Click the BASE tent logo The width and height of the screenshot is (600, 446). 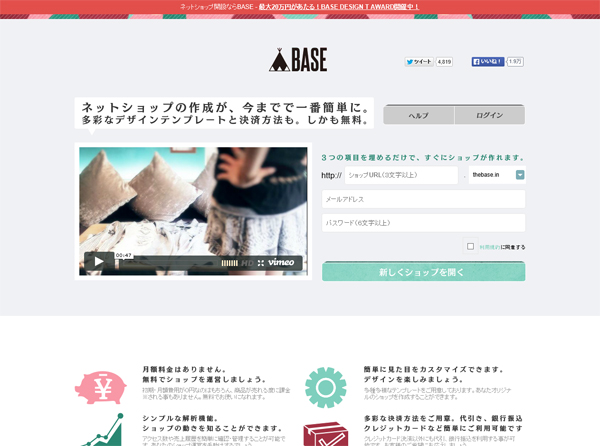pos(298,60)
